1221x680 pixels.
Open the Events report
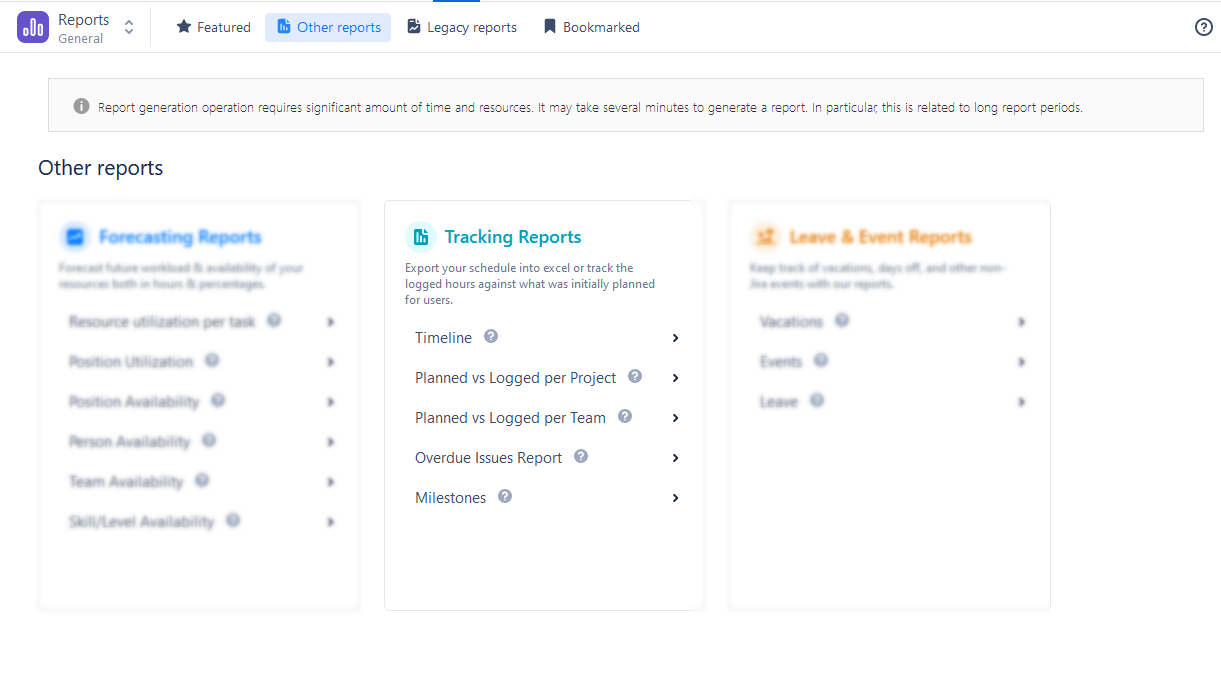tap(781, 361)
